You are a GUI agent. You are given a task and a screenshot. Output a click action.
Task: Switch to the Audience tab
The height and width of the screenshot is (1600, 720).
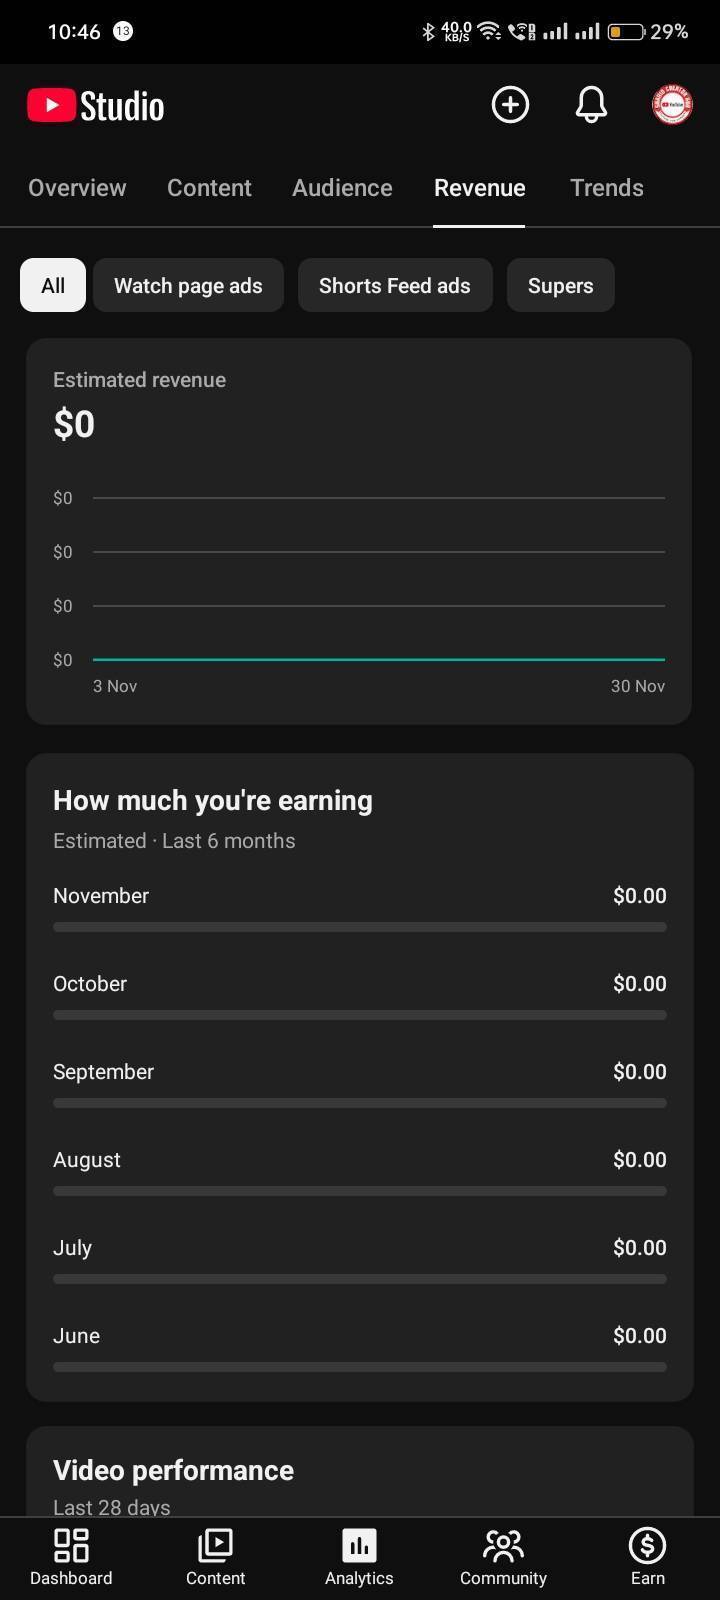pos(342,188)
